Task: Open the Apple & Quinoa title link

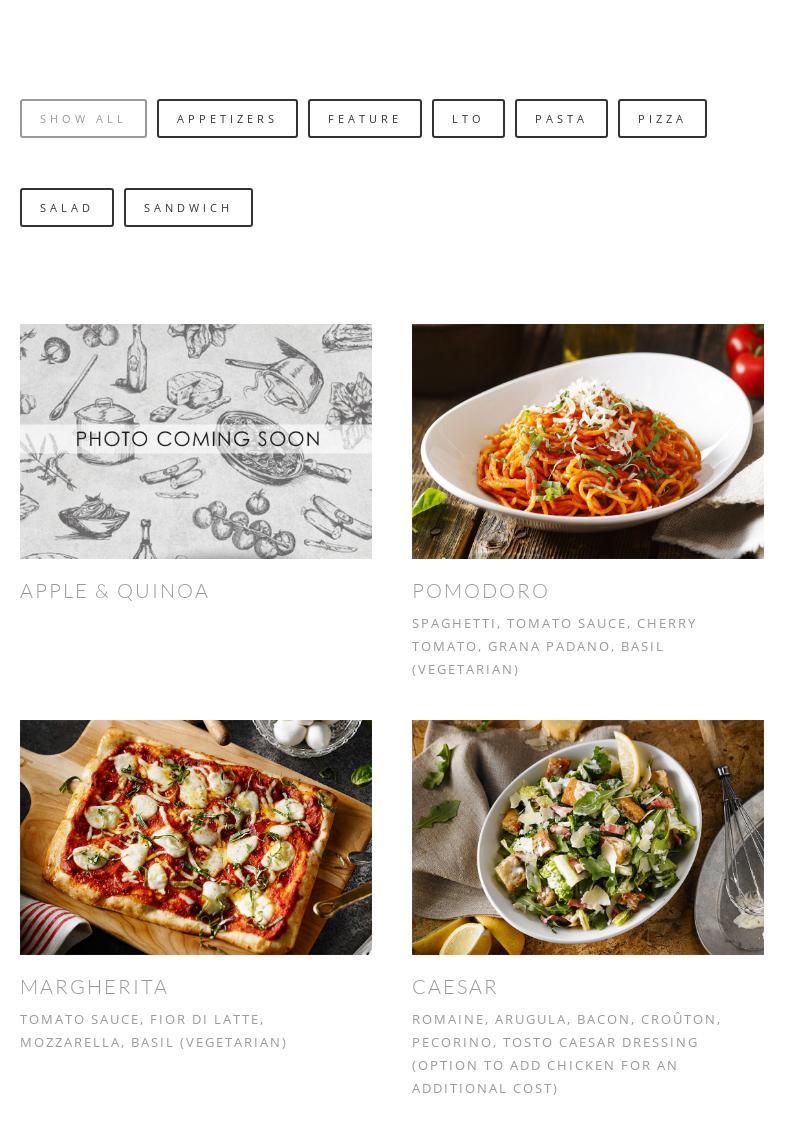Action: tap(114, 592)
